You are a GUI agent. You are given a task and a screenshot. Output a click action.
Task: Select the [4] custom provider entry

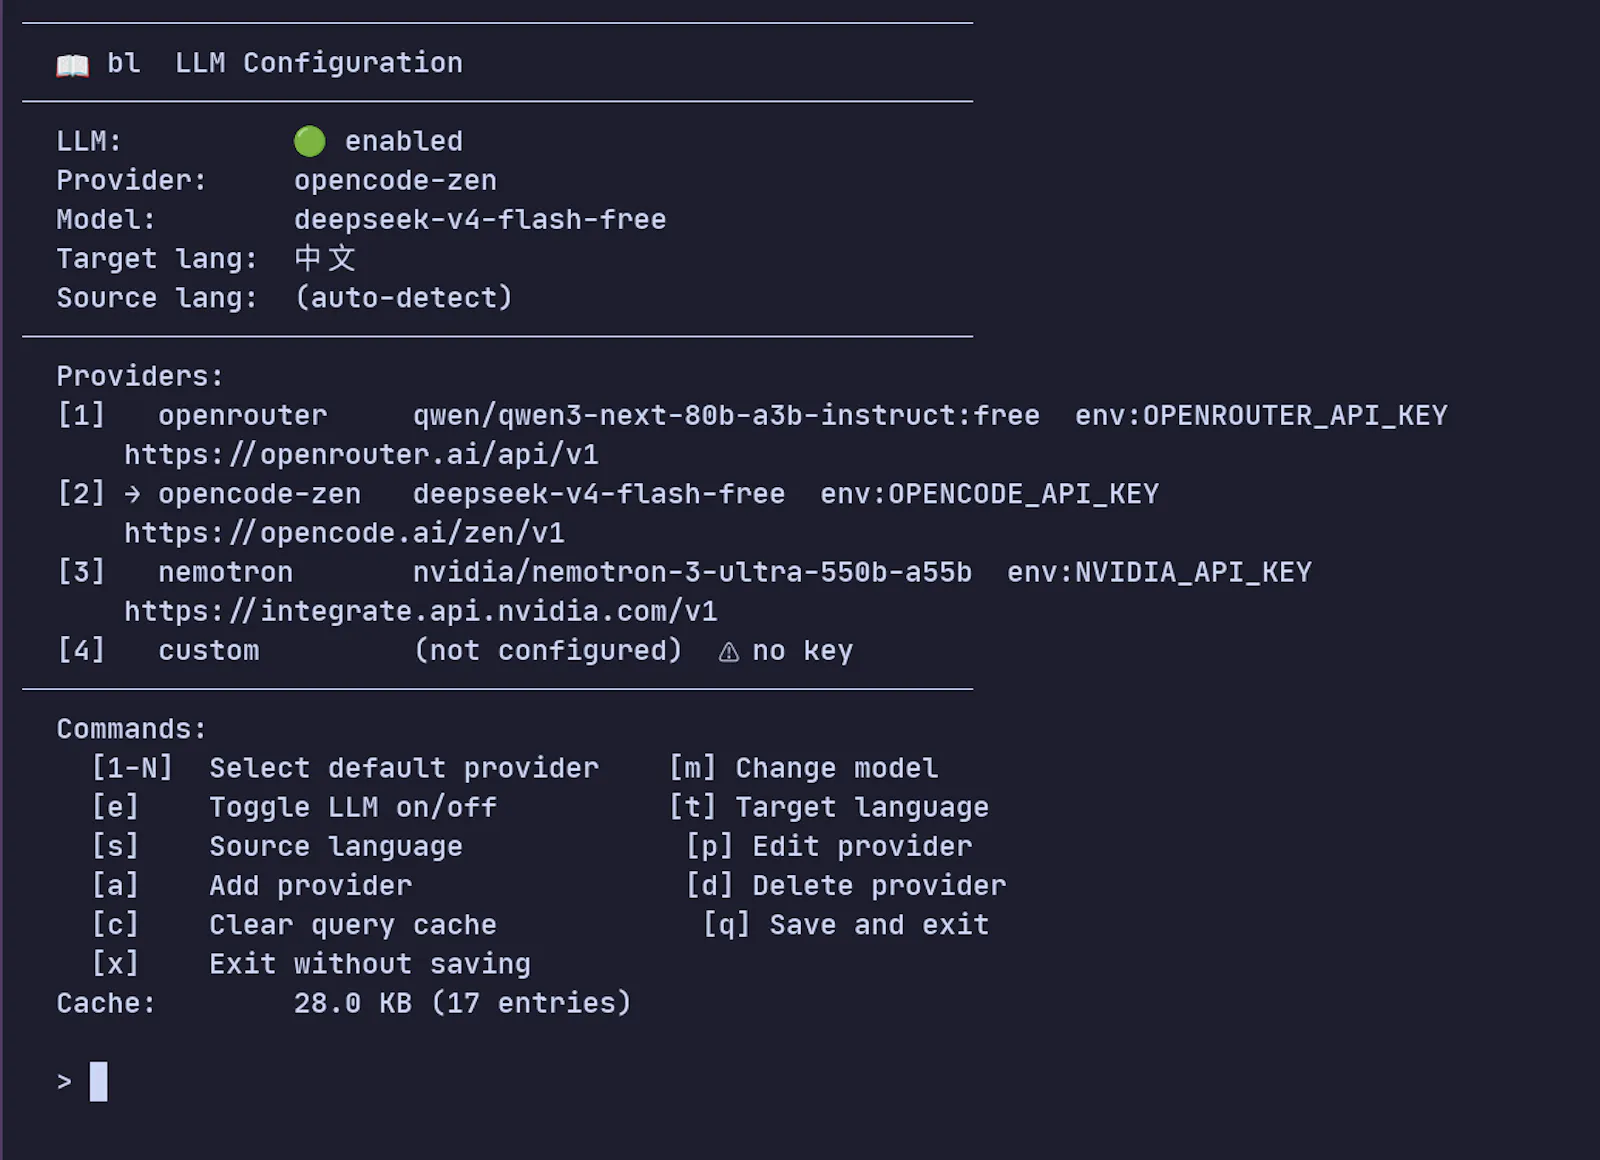455,651
